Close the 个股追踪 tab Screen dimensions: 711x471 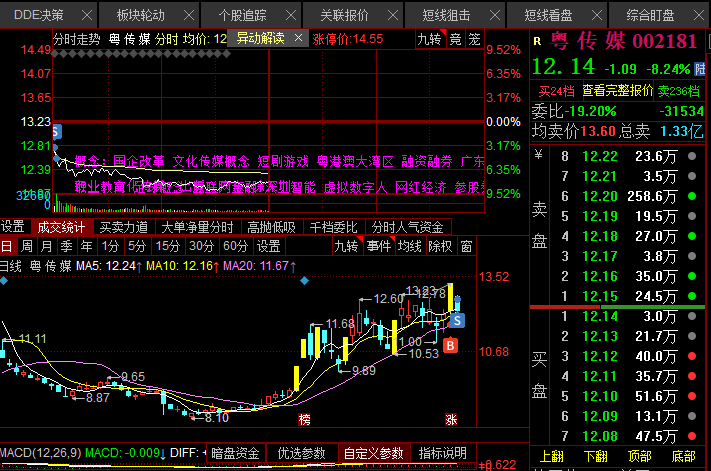tap(291, 15)
